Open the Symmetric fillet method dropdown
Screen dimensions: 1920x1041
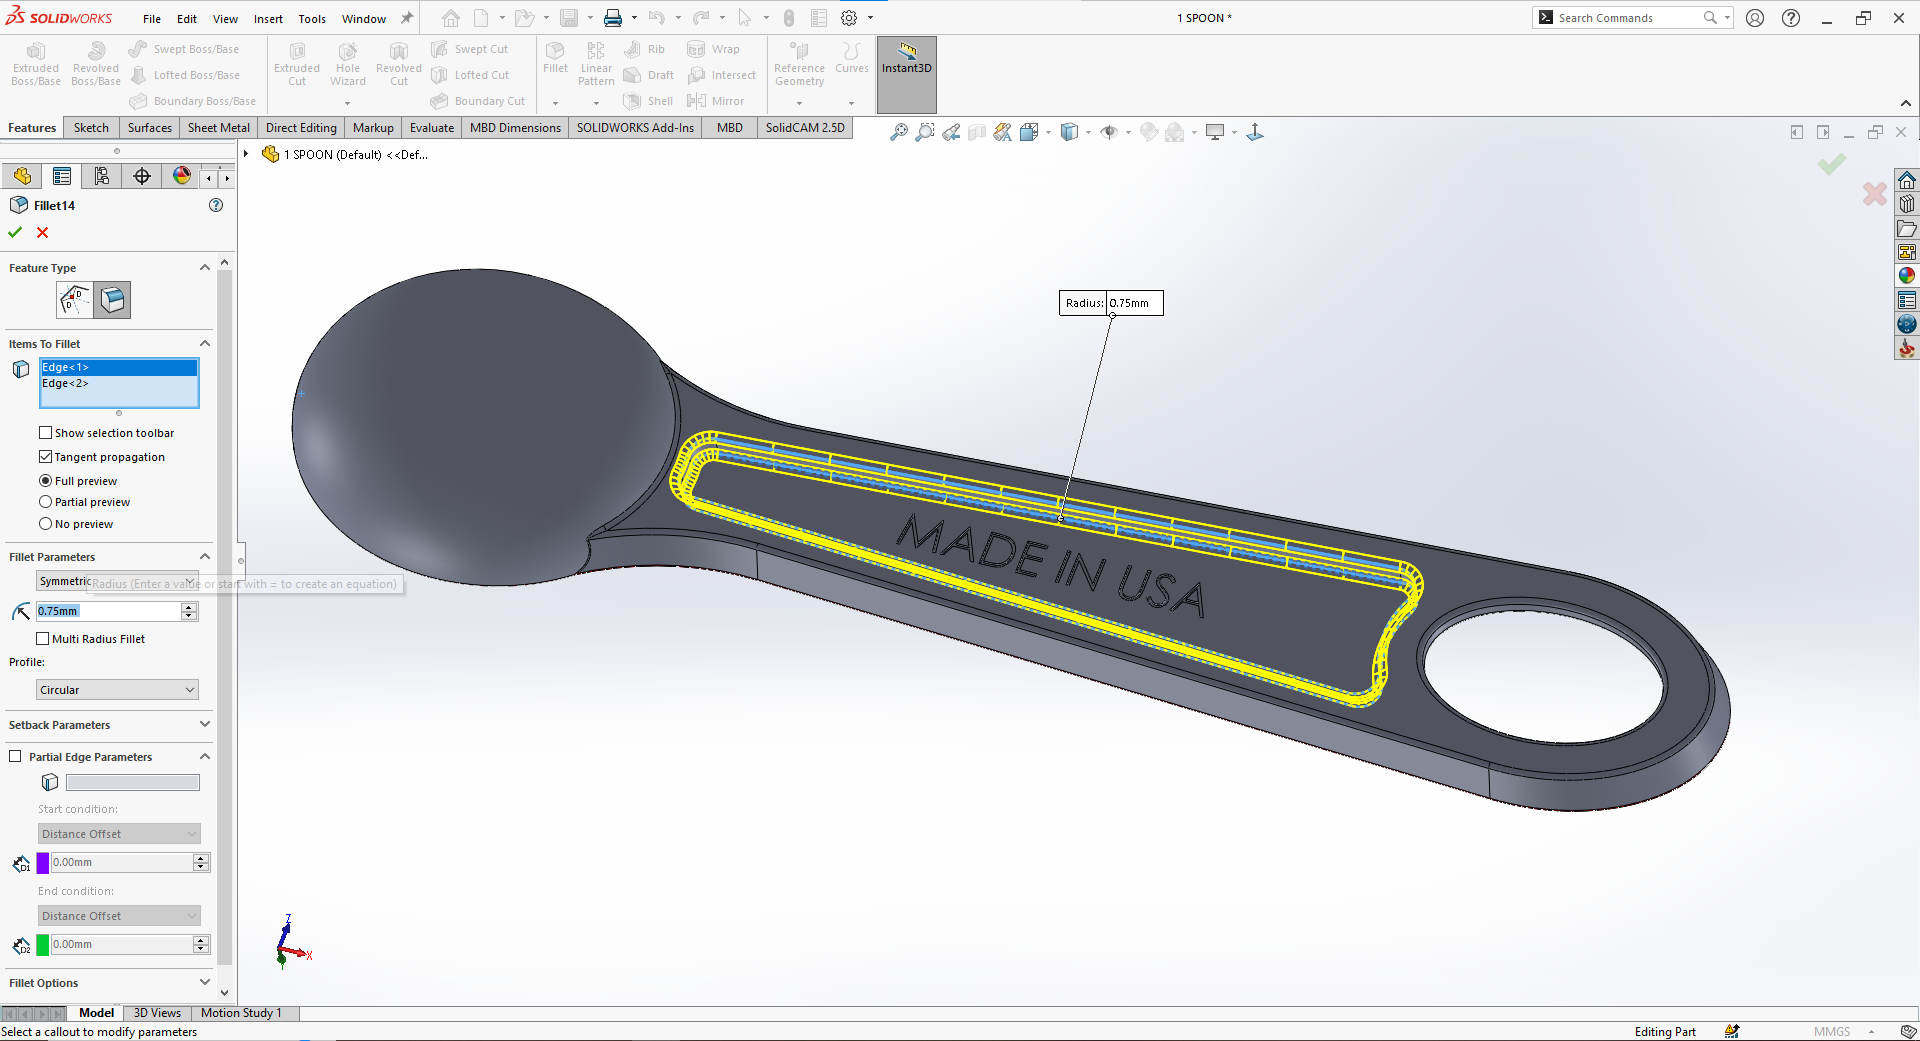[x=118, y=581]
